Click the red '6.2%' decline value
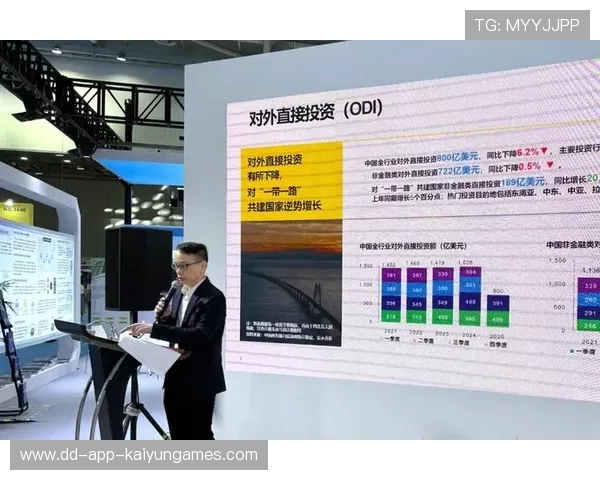Image resolution: width=600 pixels, height=480 pixels. (x=528, y=152)
